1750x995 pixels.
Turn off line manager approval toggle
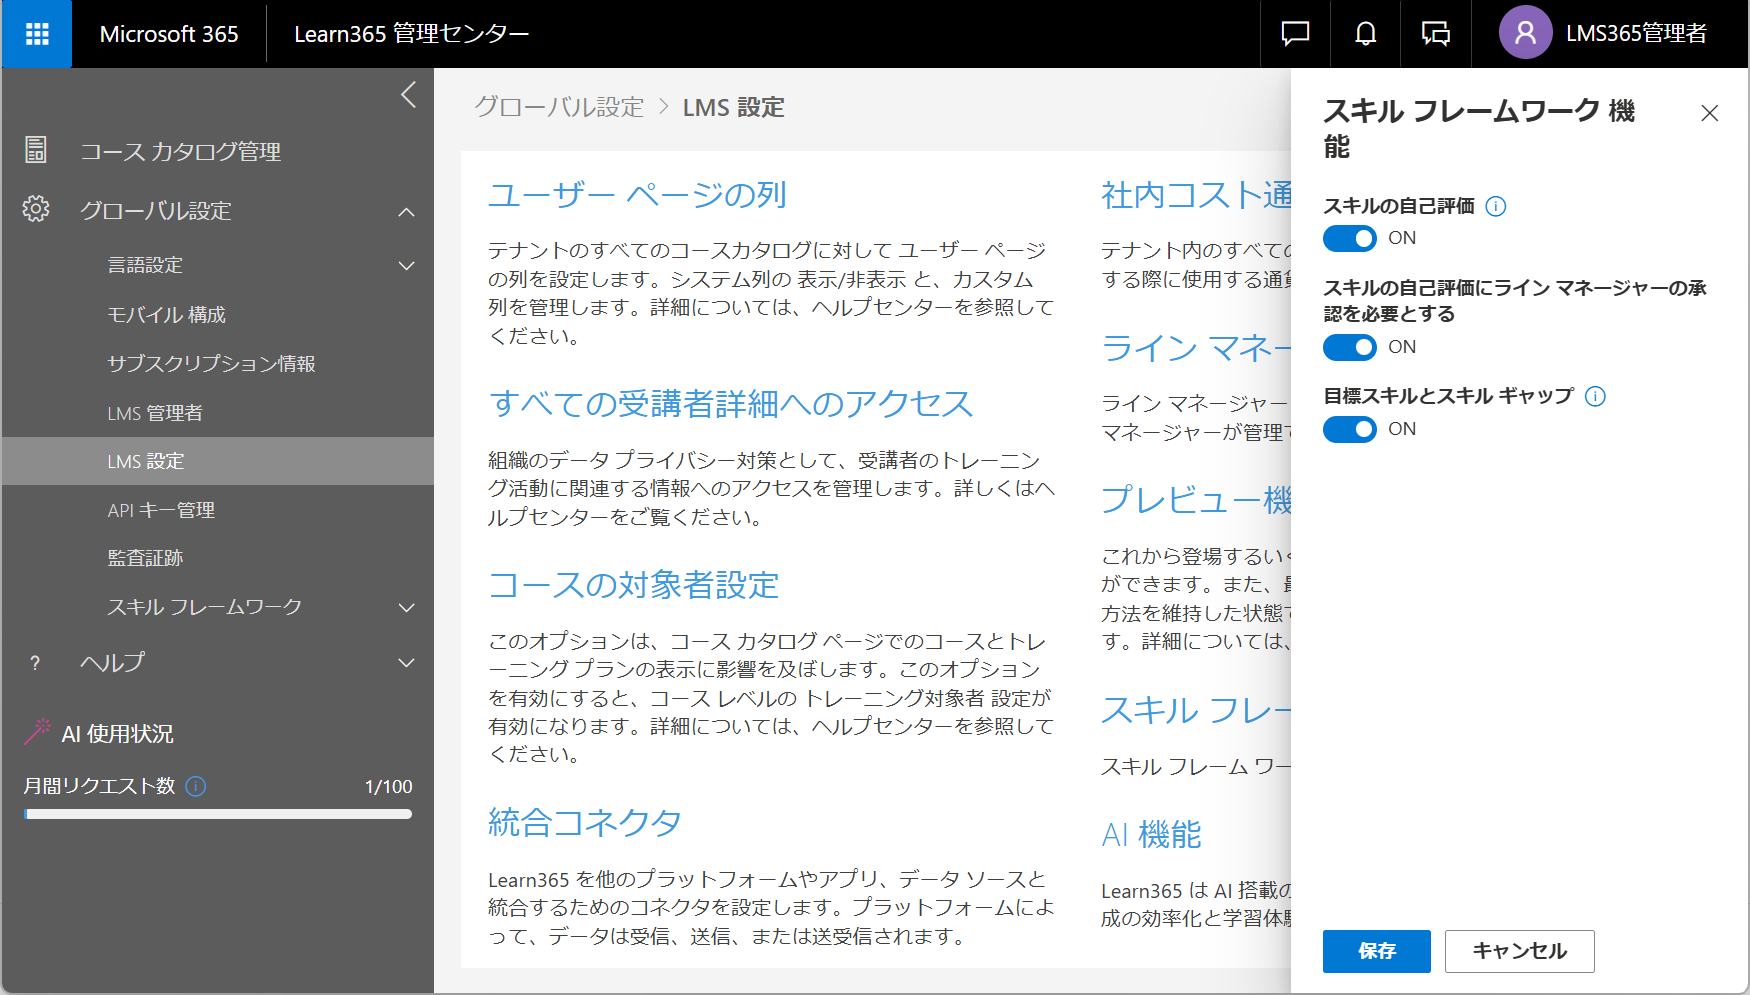(1350, 347)
